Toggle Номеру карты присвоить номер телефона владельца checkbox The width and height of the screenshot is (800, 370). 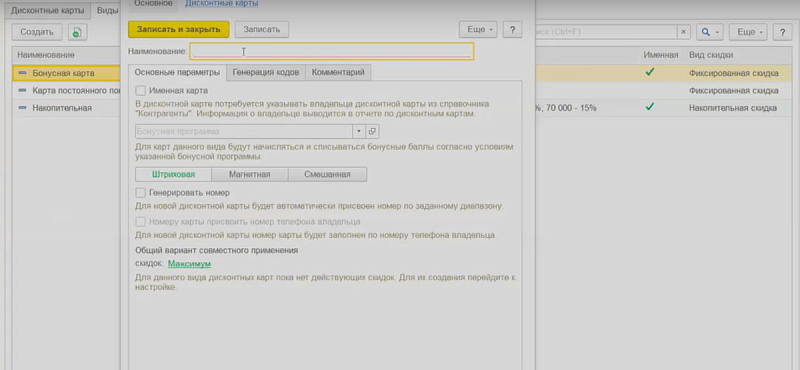(x=140, y=221)
